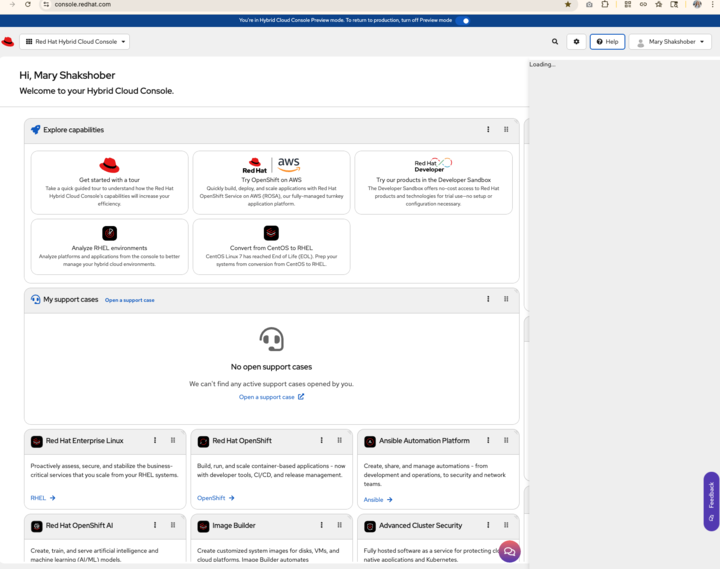Click the Explore capabilities rocket icon
Viewport: 720px width, 569px height.
(35, 130)
